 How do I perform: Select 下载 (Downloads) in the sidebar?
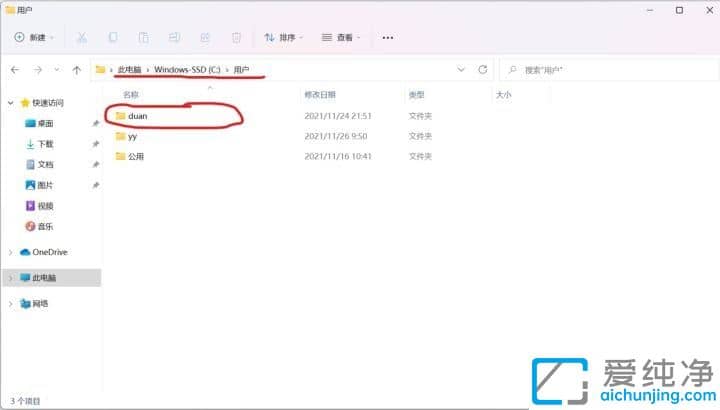45,144
